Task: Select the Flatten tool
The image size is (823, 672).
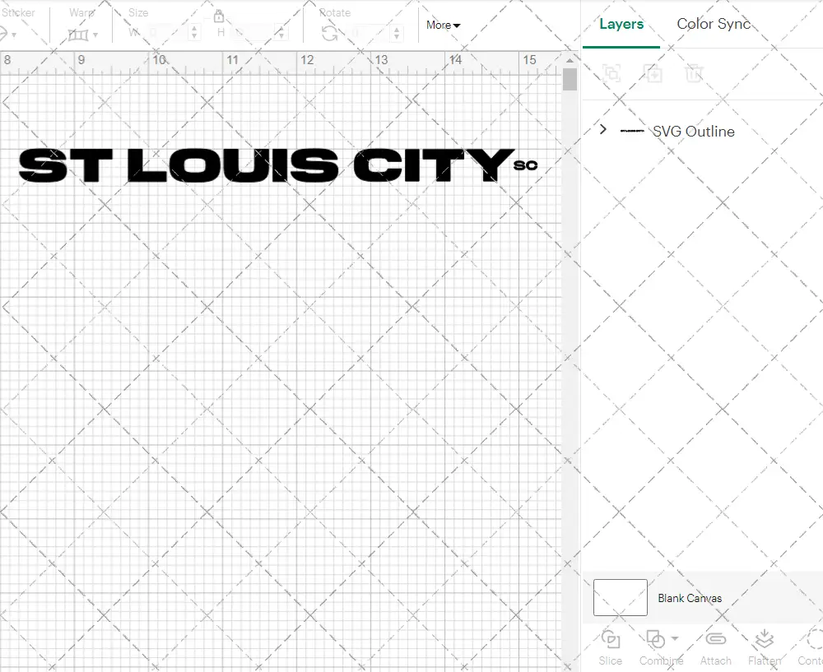Action: pos(764,644)
